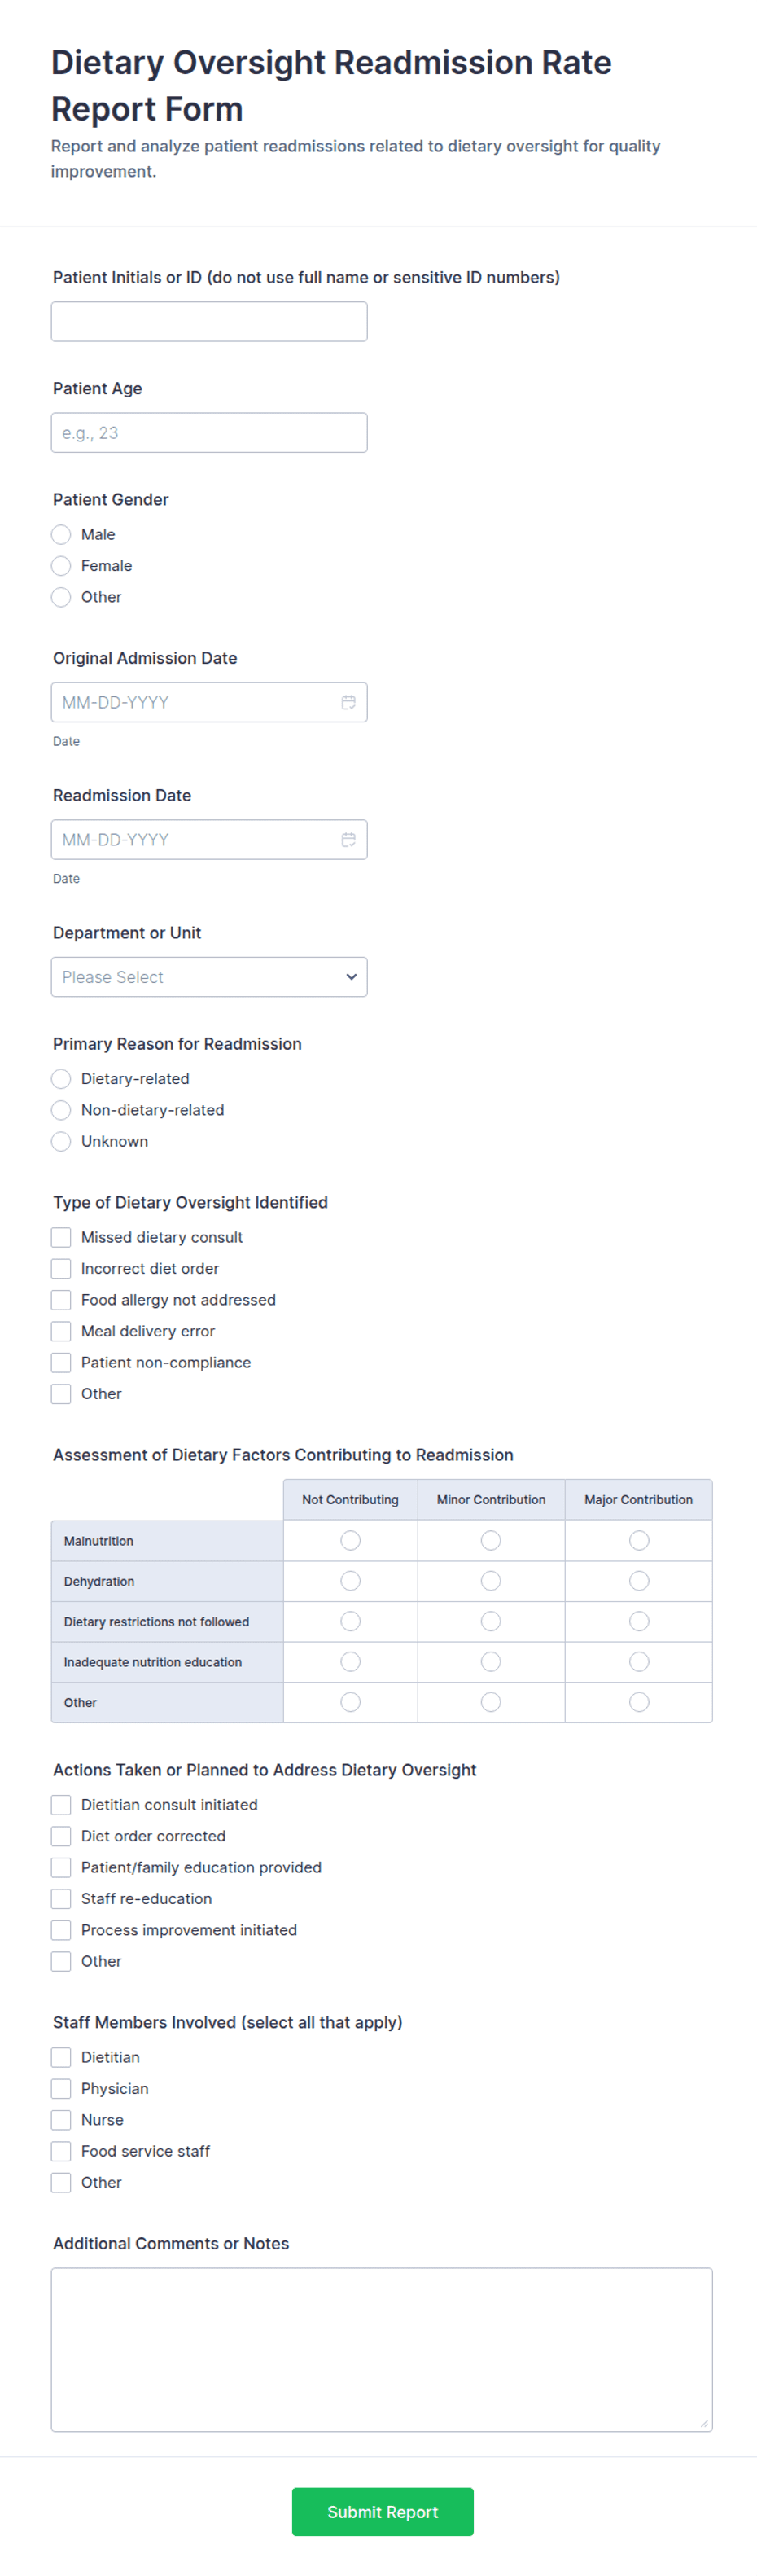
Task: Tick the Food service staff checkbox
Action: (61, 2150)
